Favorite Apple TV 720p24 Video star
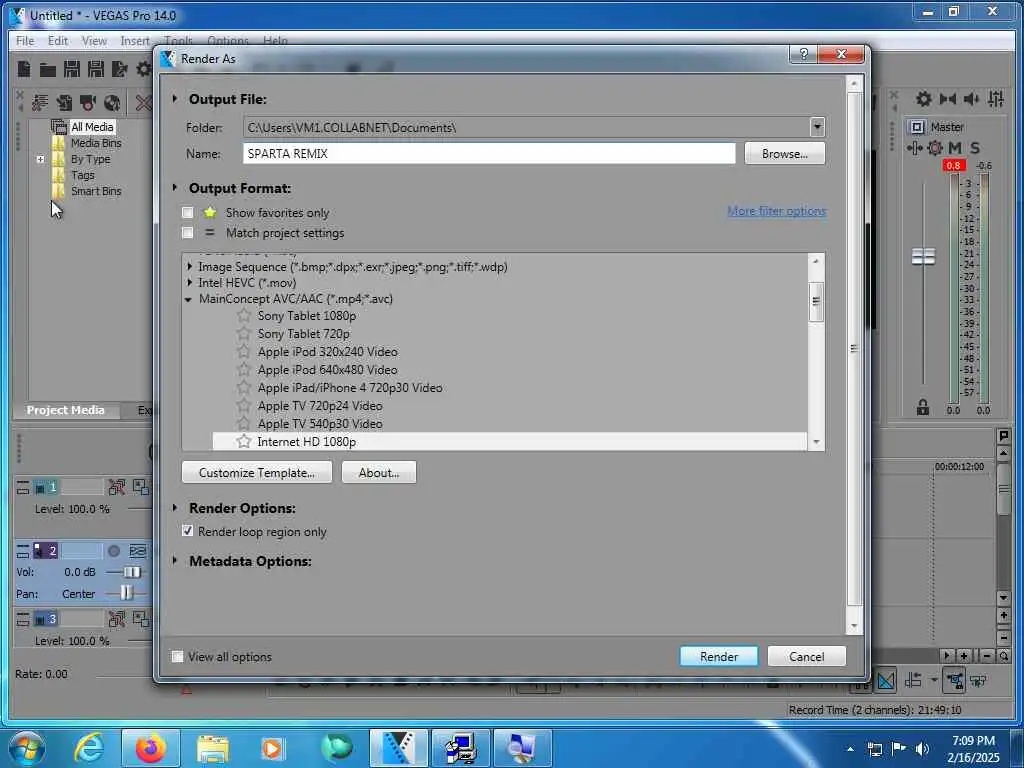 244,406
